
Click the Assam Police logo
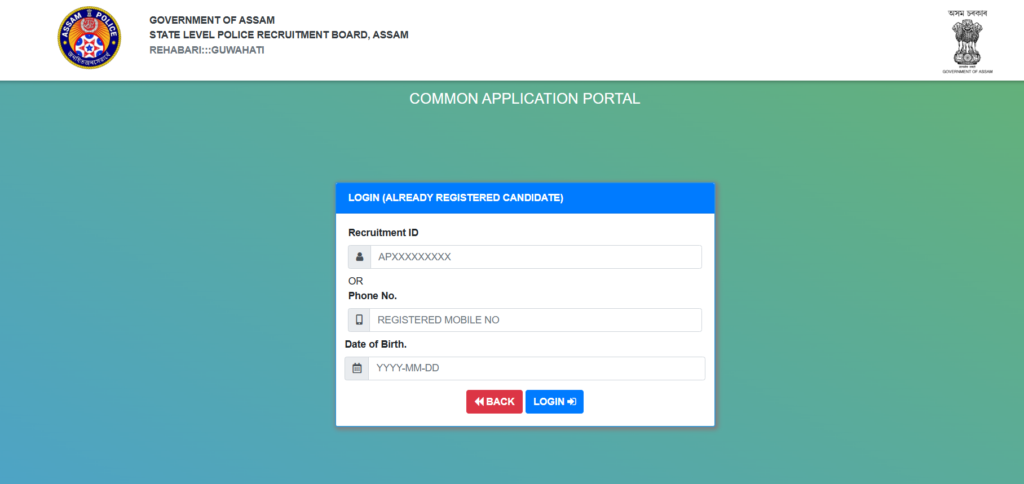(x=88, y=38)
